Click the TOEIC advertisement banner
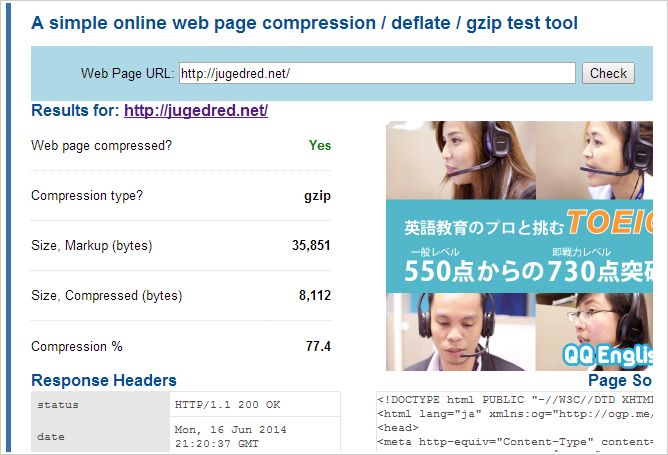Screen dimensions: 668x455 (520, 245)
